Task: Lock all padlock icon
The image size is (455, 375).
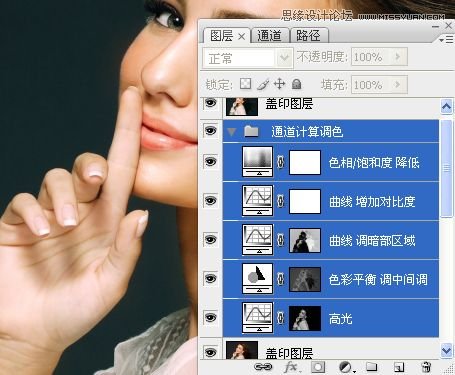Action: pos(296,84)
